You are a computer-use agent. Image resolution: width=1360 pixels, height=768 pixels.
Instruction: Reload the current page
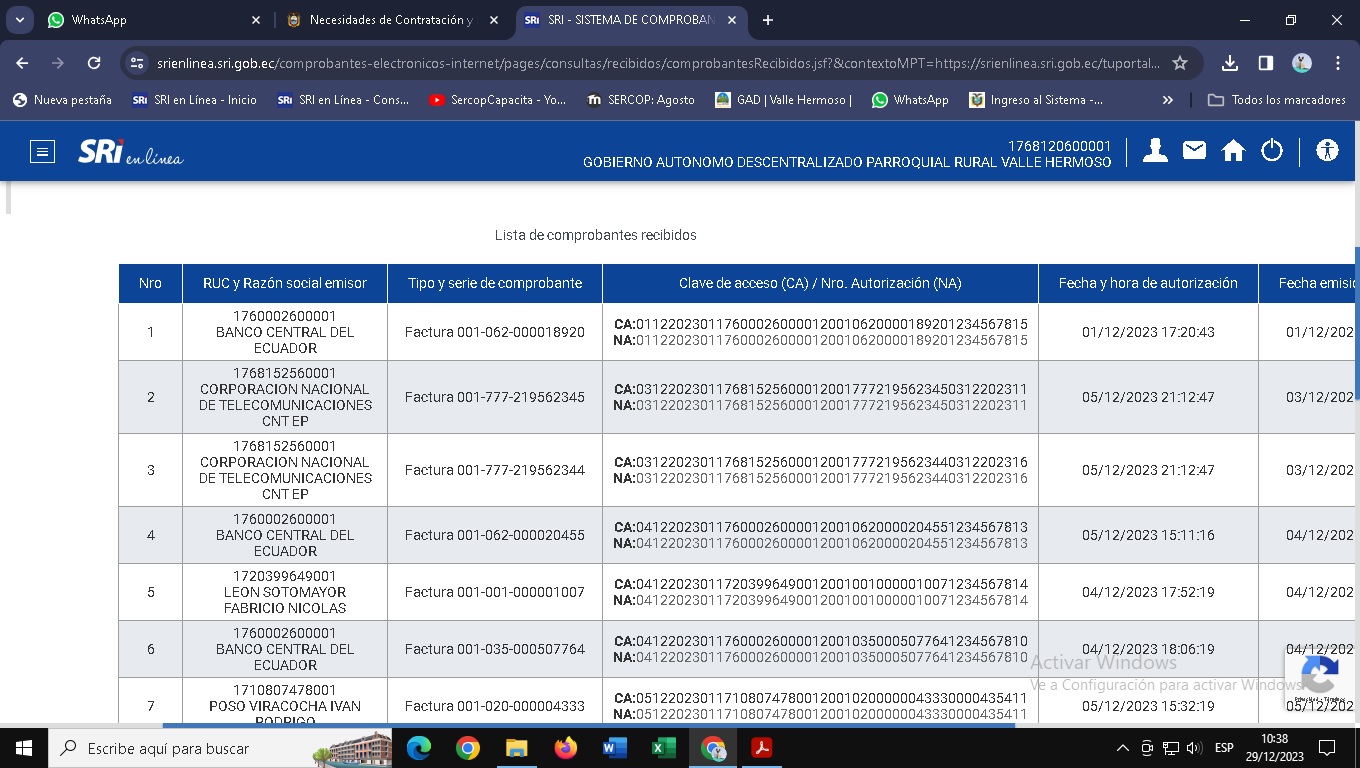point(94,63)
